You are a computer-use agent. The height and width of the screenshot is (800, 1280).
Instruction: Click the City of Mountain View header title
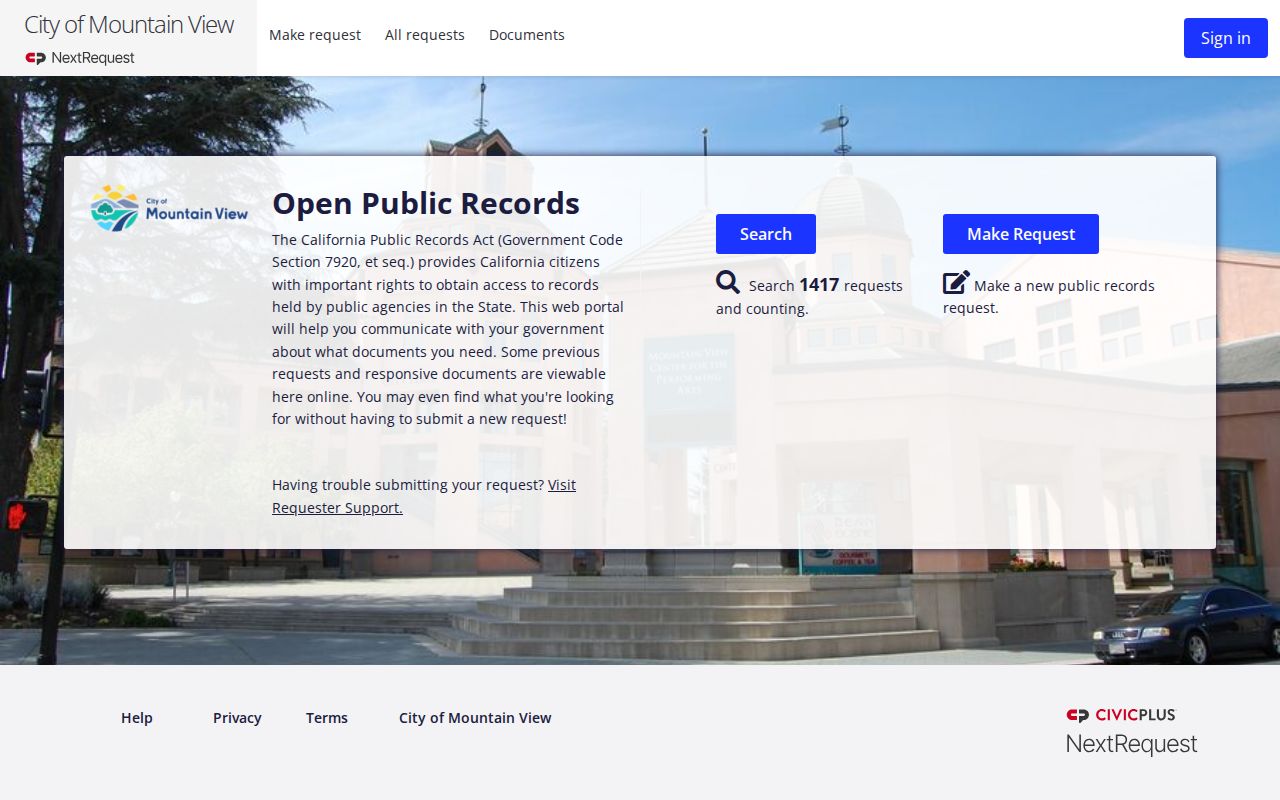[x=129, y=25]
